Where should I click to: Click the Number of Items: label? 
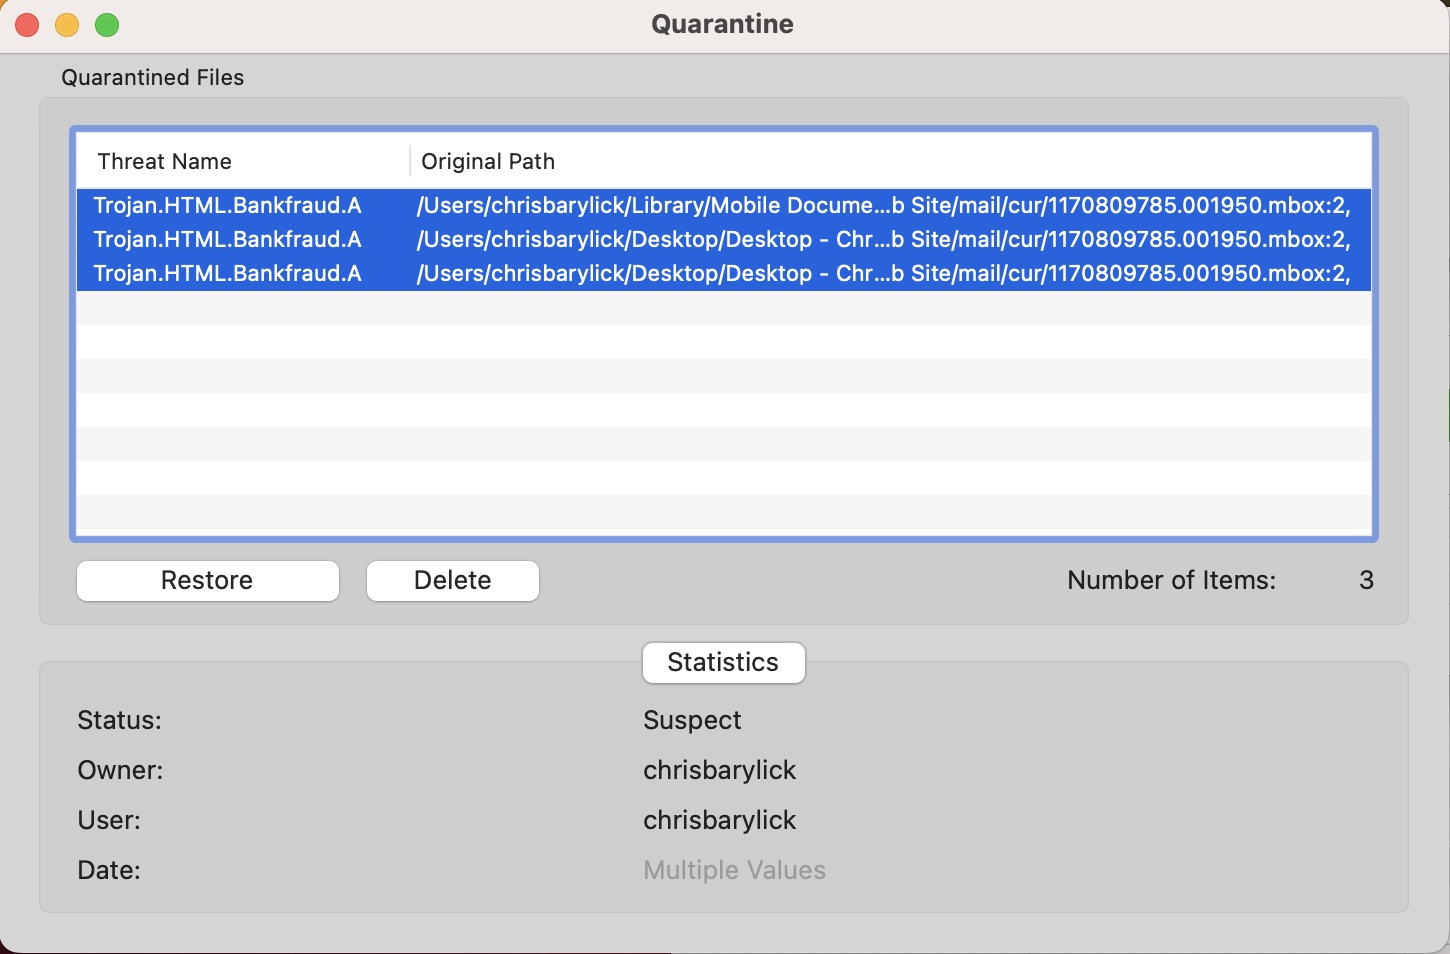pyautogui.click(x=1171, y=581)
